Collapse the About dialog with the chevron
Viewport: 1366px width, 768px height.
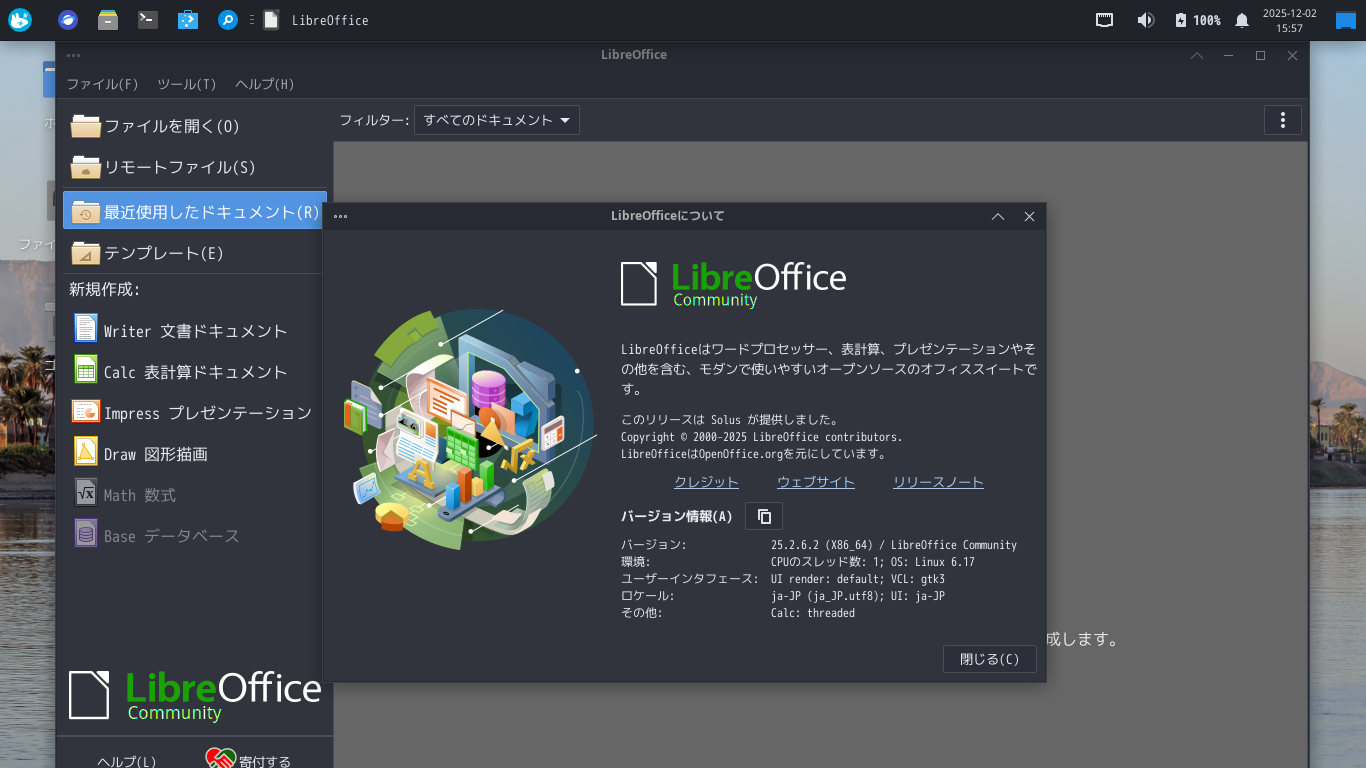click(997, 215)
